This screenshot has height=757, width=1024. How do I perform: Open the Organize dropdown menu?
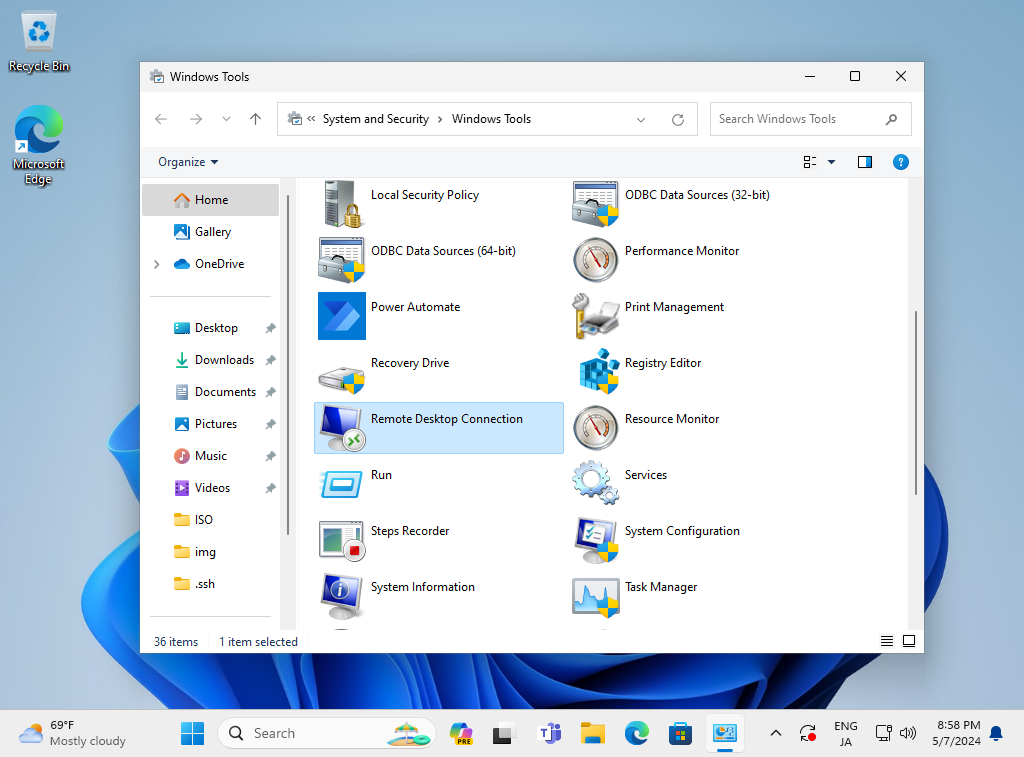(x=188, y=162)
